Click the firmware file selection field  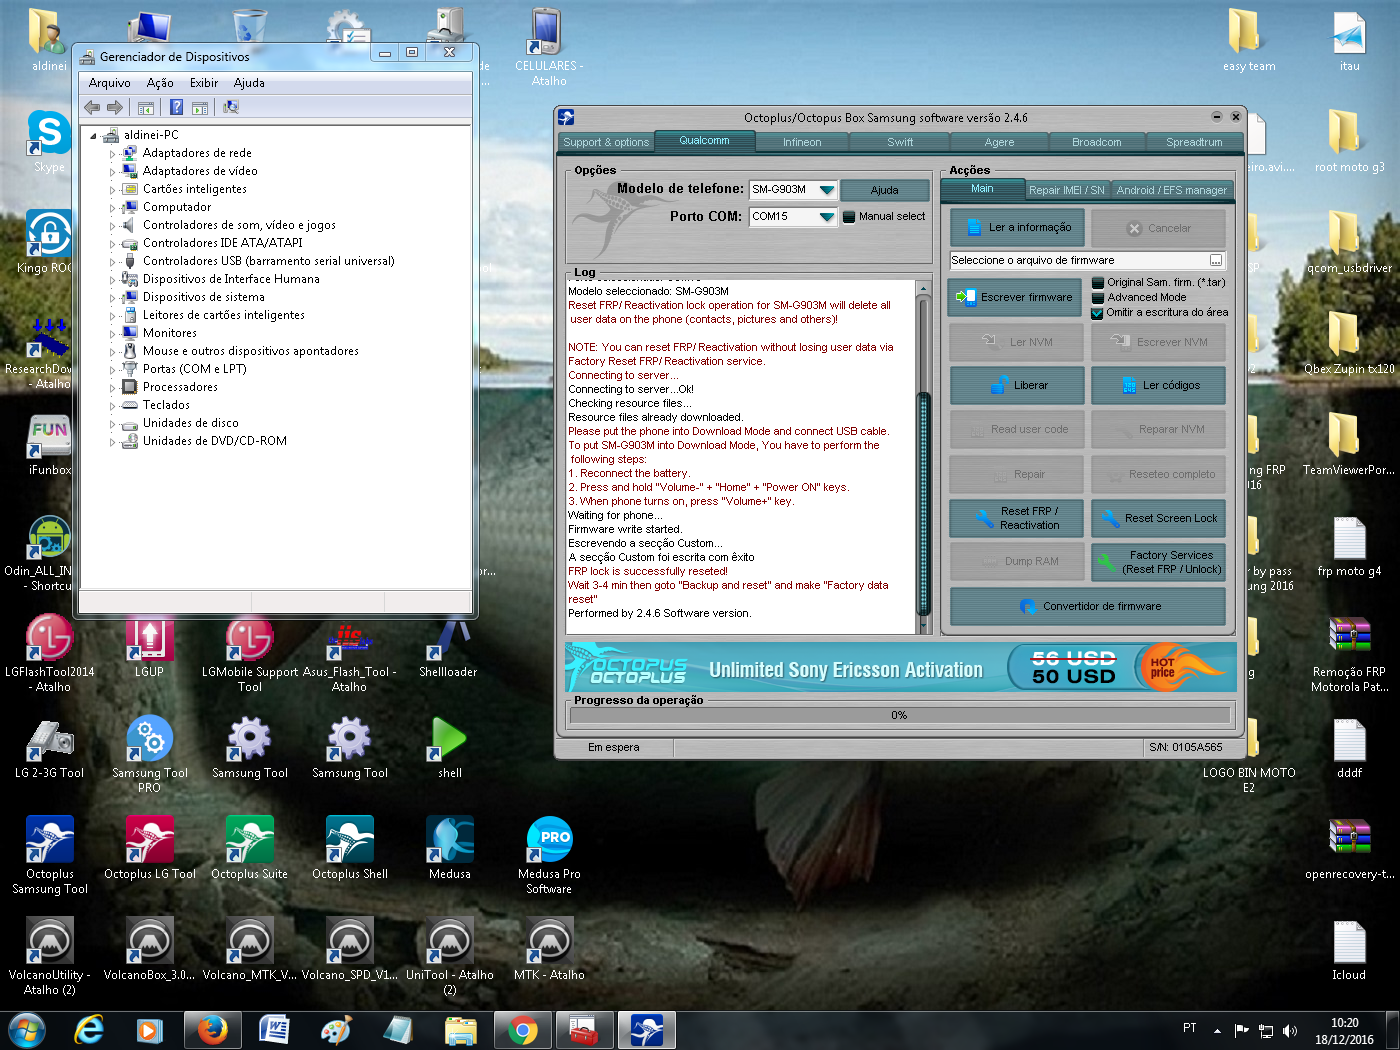[1087, 261]
